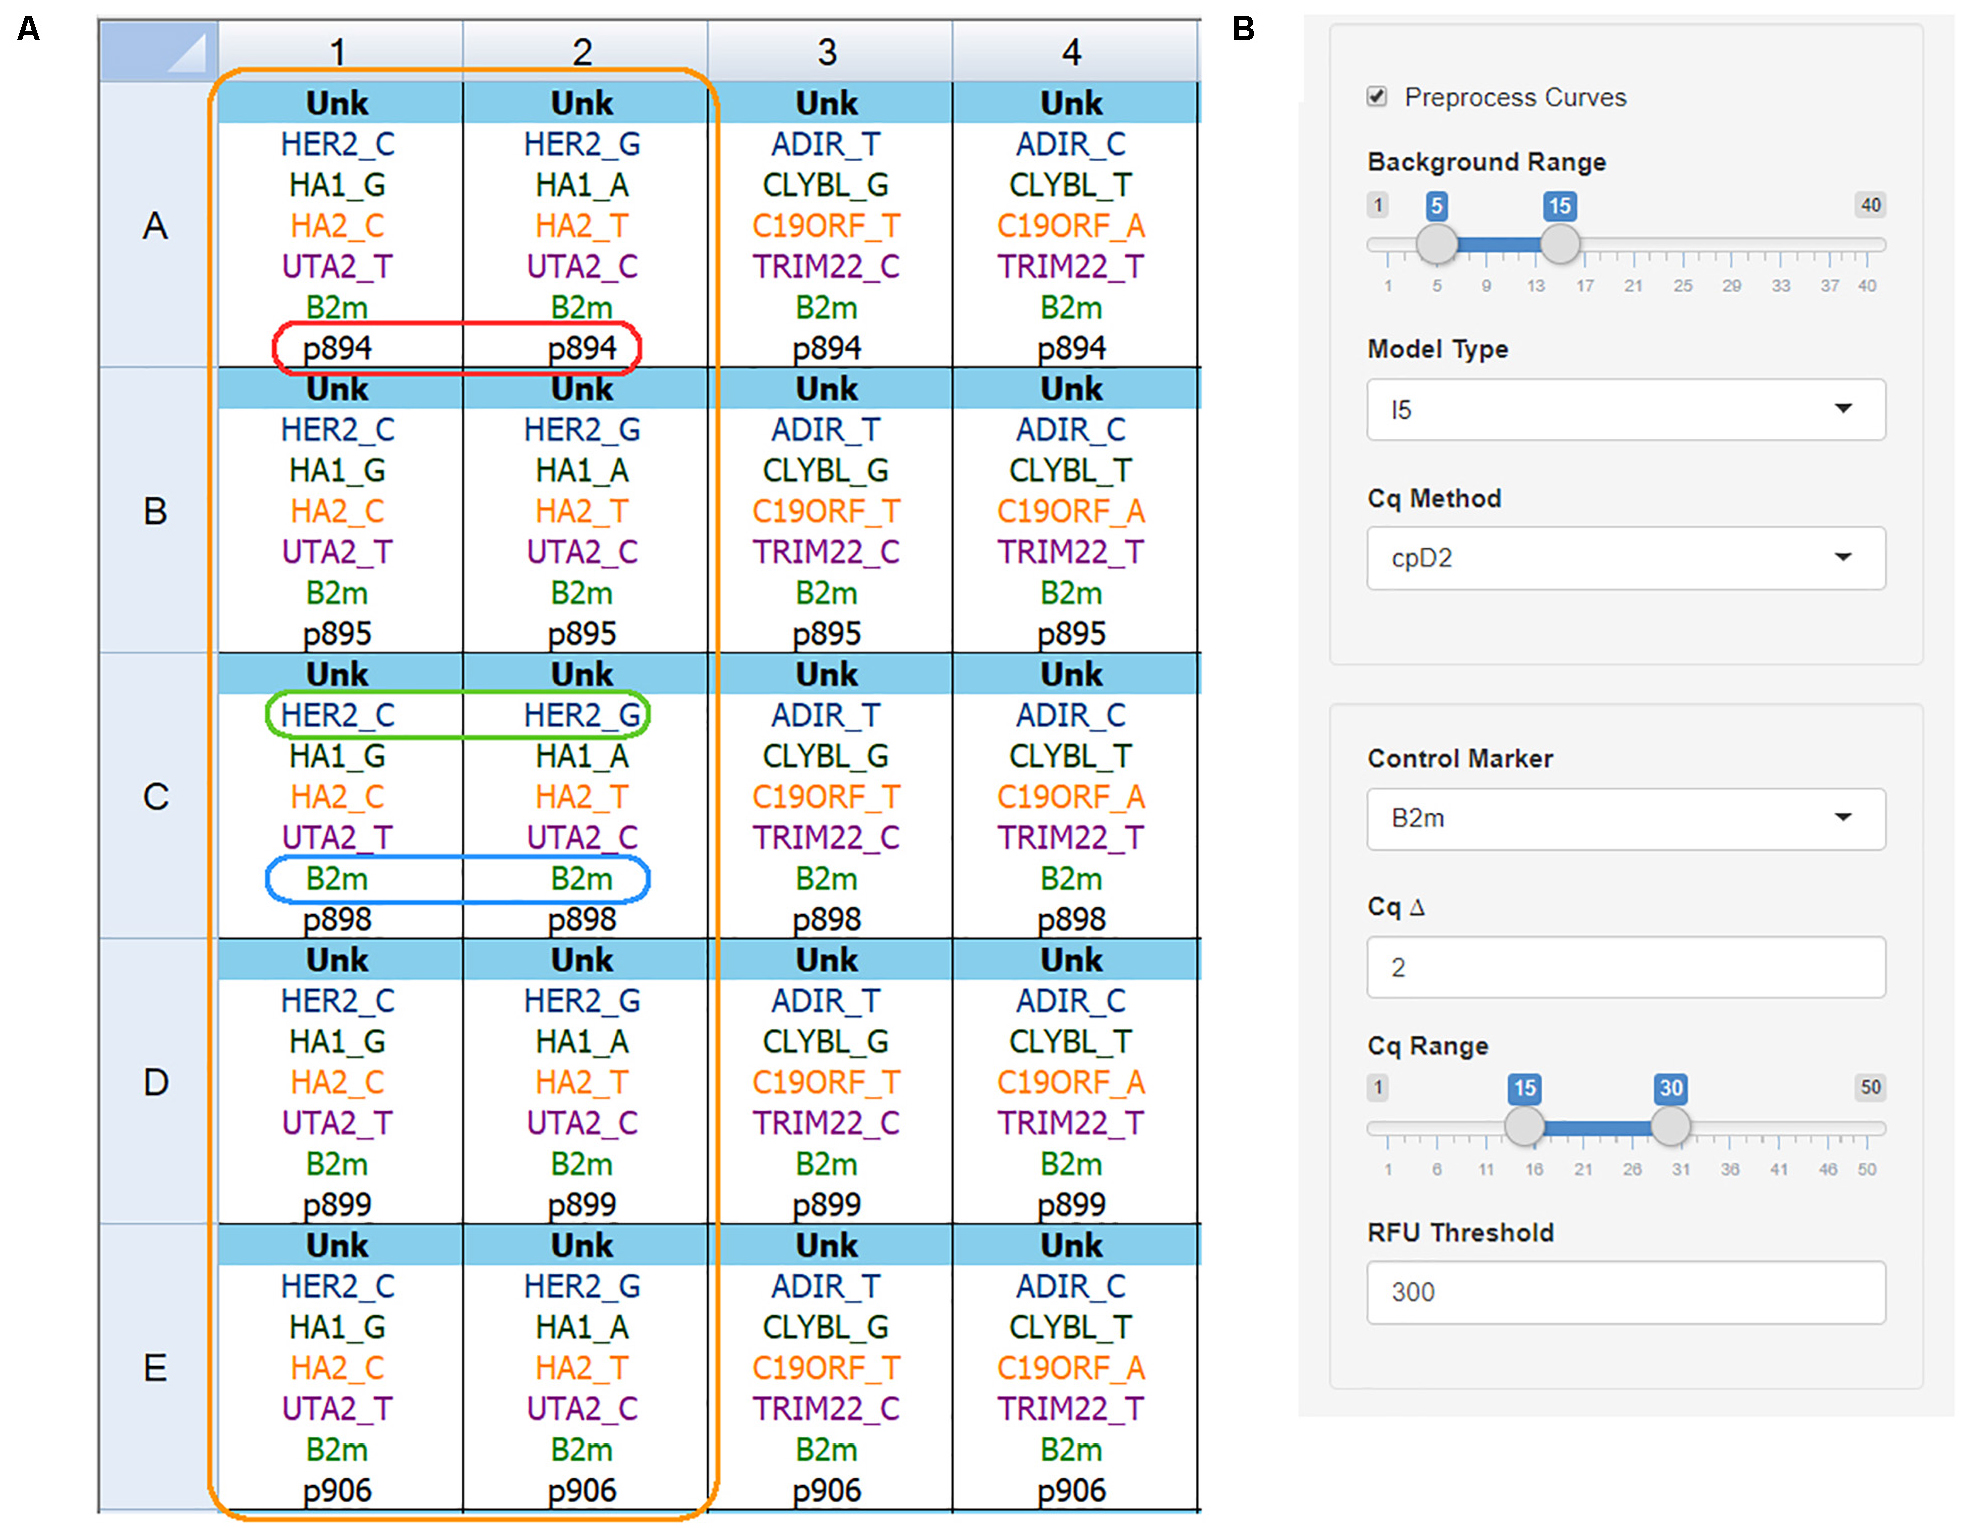The height and width of the screenshot is (1534, 1970).
Task: Click p906 in well E3
Action: click(x=826, y=1490)
